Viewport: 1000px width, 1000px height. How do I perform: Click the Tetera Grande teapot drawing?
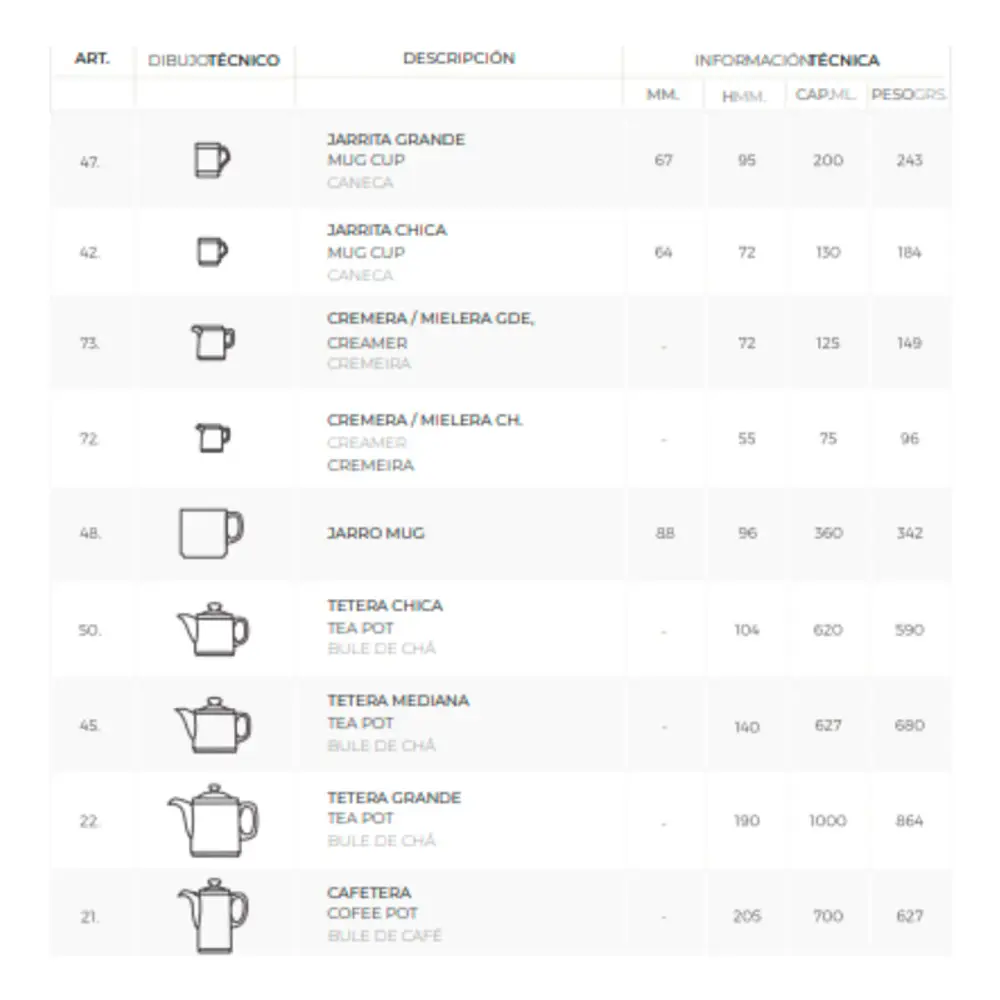click(x=212, y=820)
